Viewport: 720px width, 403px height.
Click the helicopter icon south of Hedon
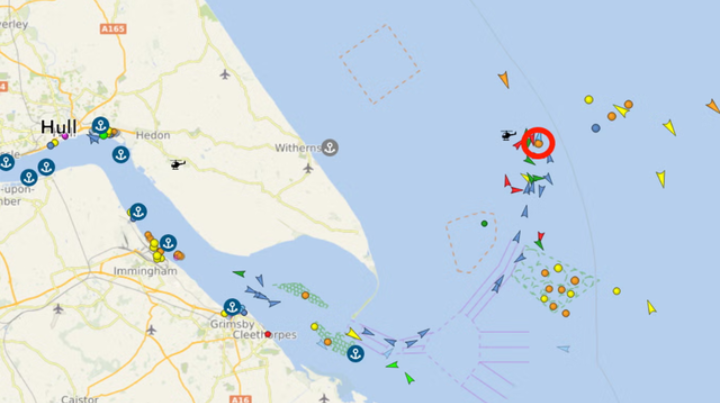pyautogui.click(x=178, y=164)
